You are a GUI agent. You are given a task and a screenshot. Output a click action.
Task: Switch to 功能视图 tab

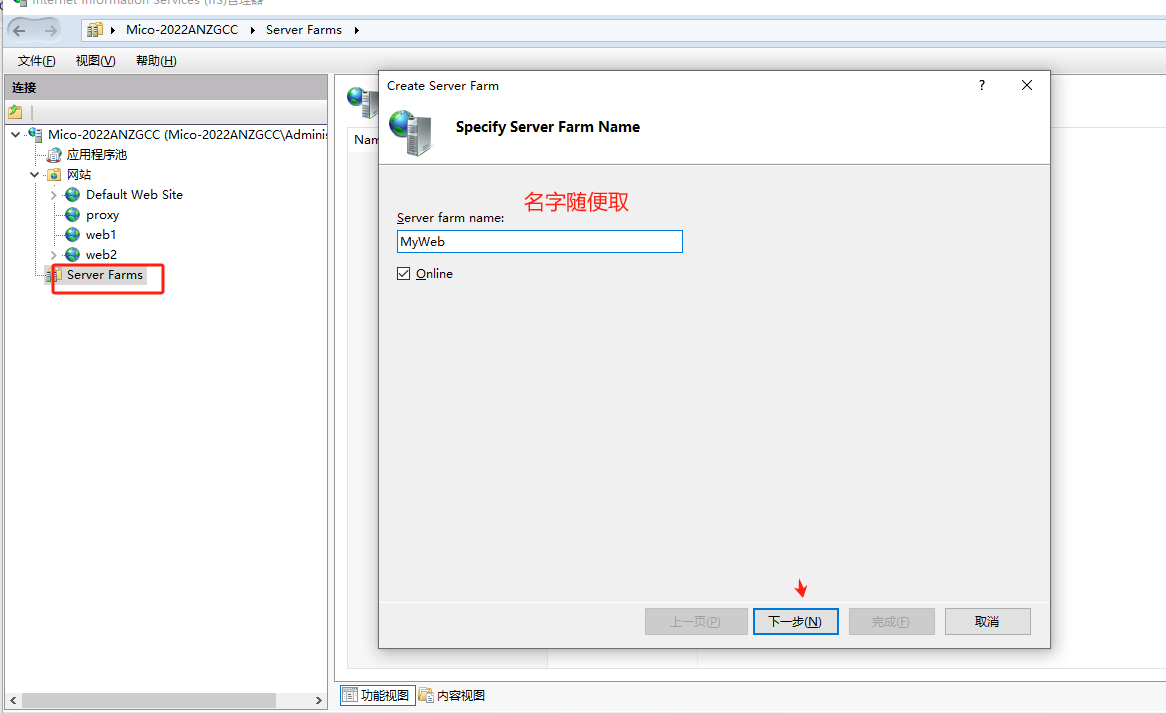tap(378, 695)
